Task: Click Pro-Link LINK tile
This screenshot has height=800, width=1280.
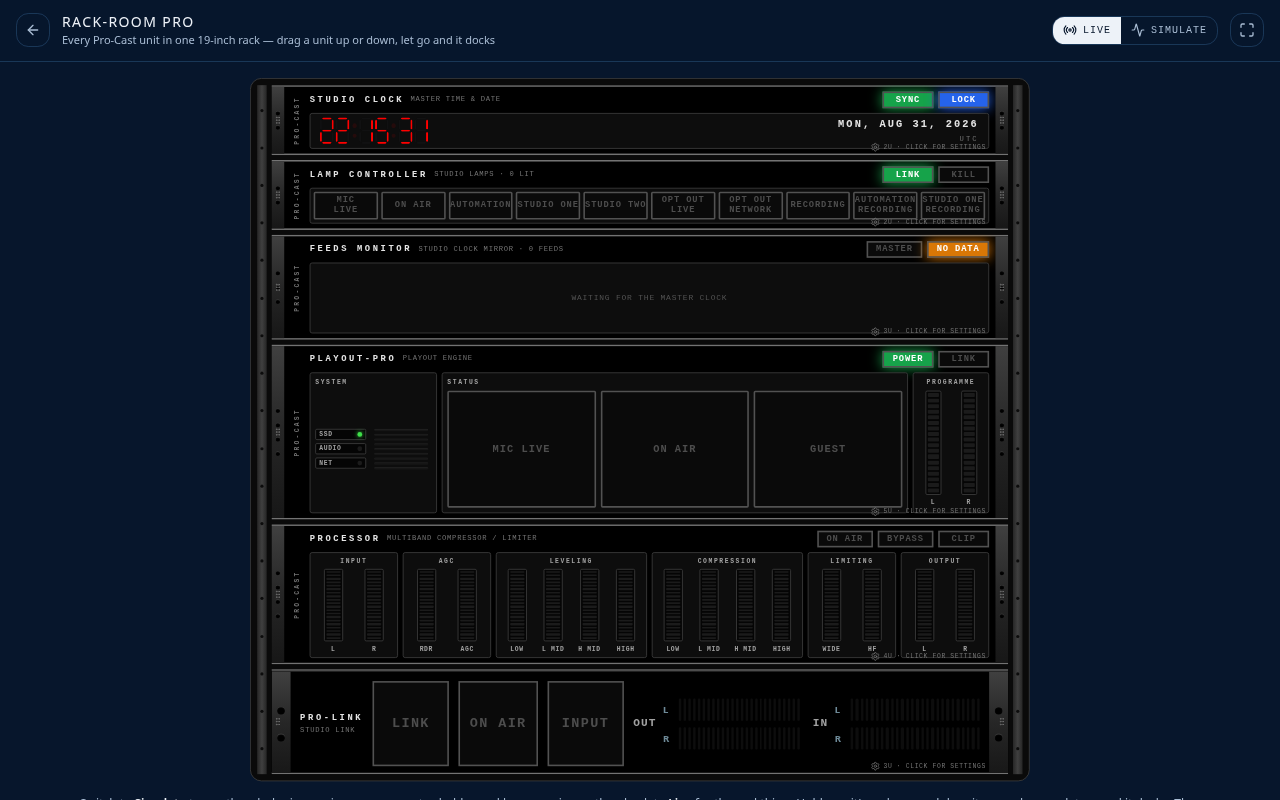Action: tap(411, 723)
